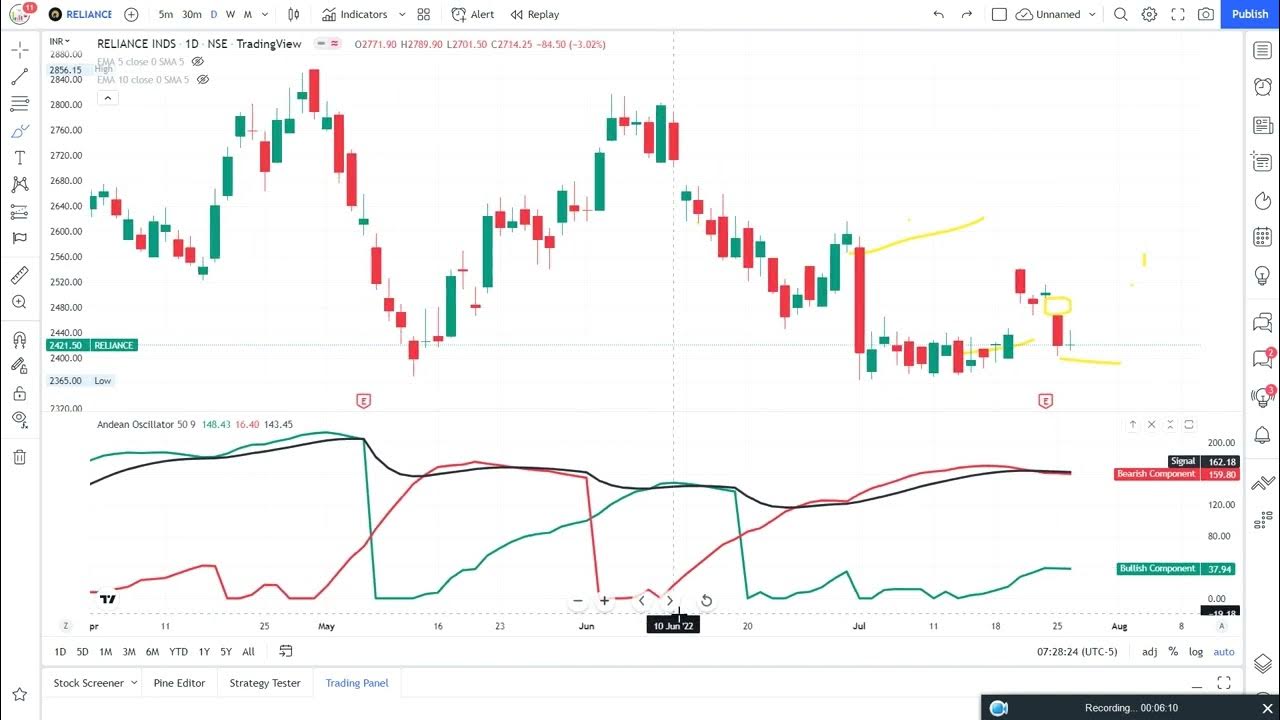This screenshot has width=1280, height=720.
Task: Select the M monthly timeframe
Action: (x=248, y=14)
